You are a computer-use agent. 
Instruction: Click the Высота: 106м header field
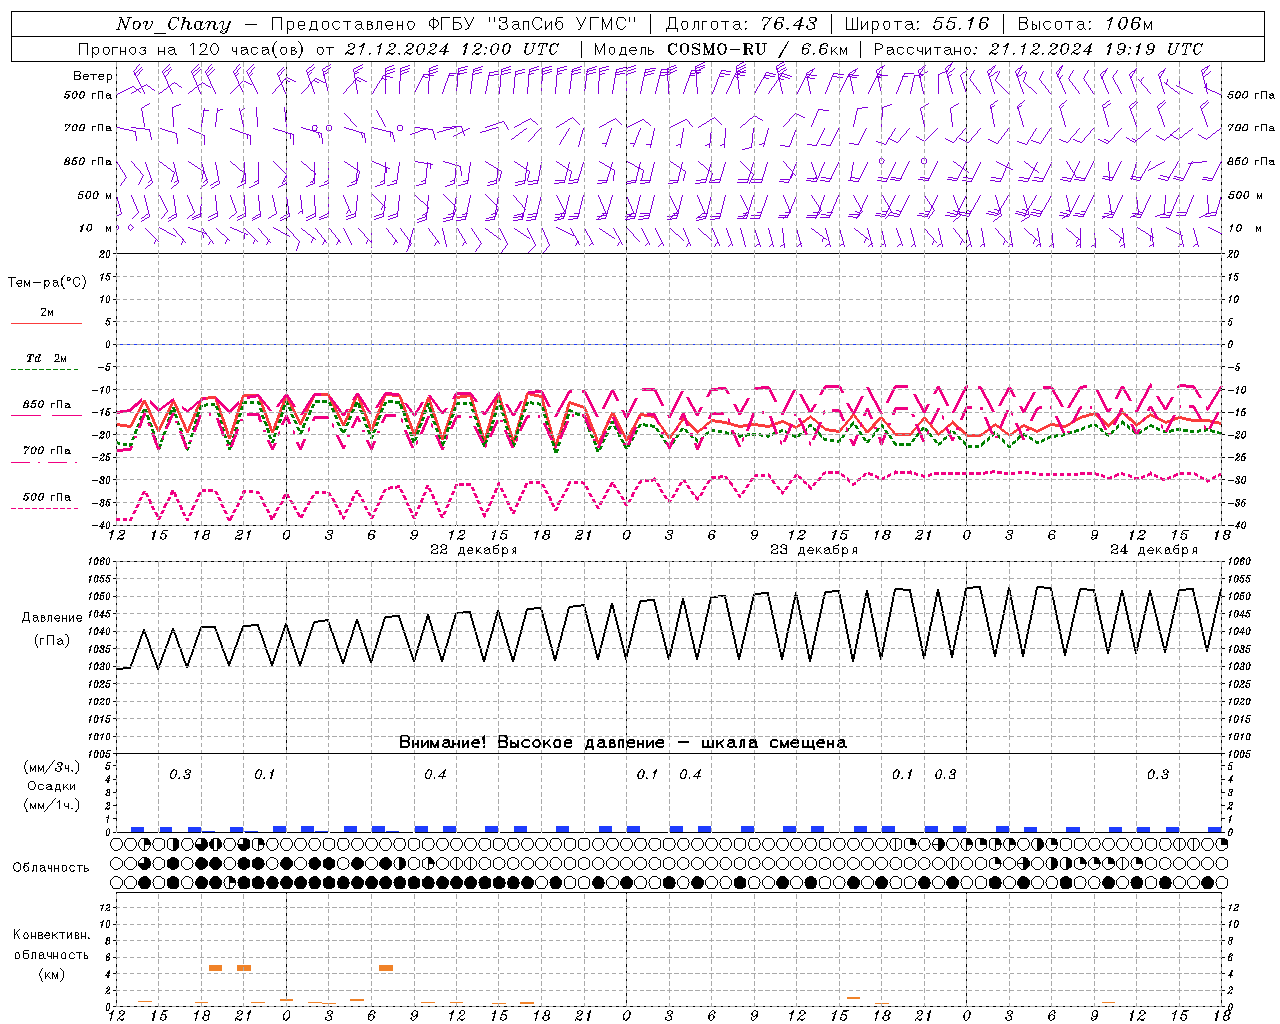coord(1085,24)
